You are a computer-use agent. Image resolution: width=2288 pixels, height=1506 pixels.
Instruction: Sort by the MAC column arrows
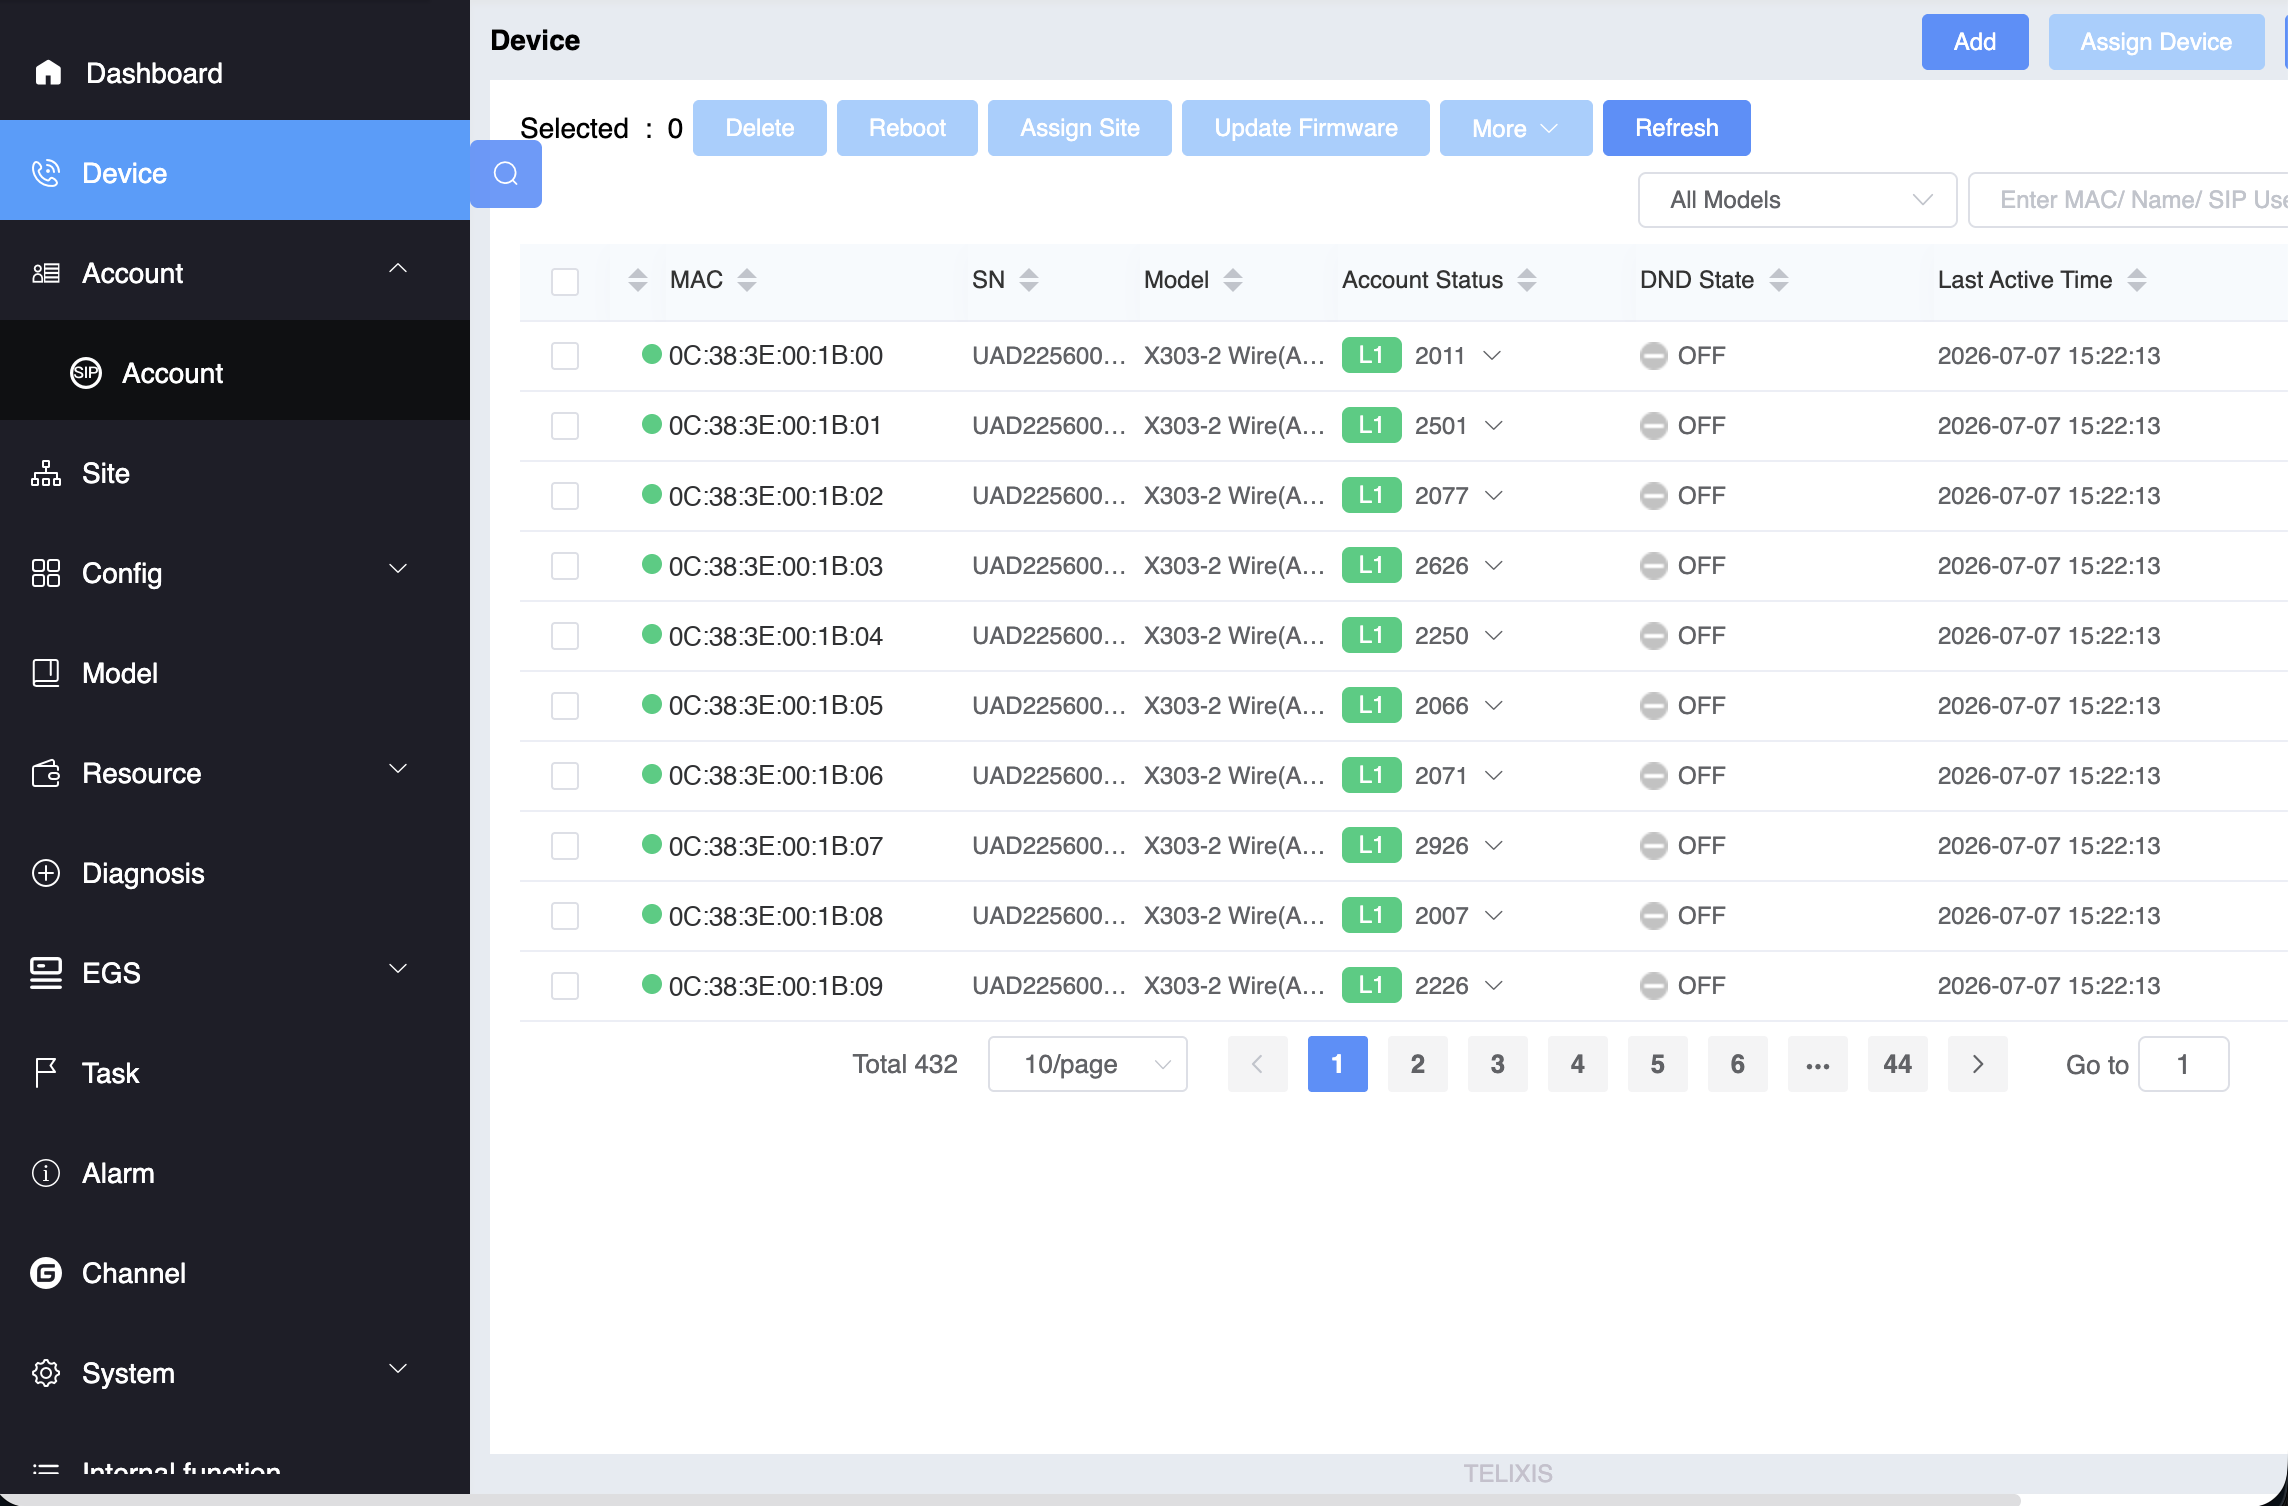pyautogui.click(x=747, y=280)
